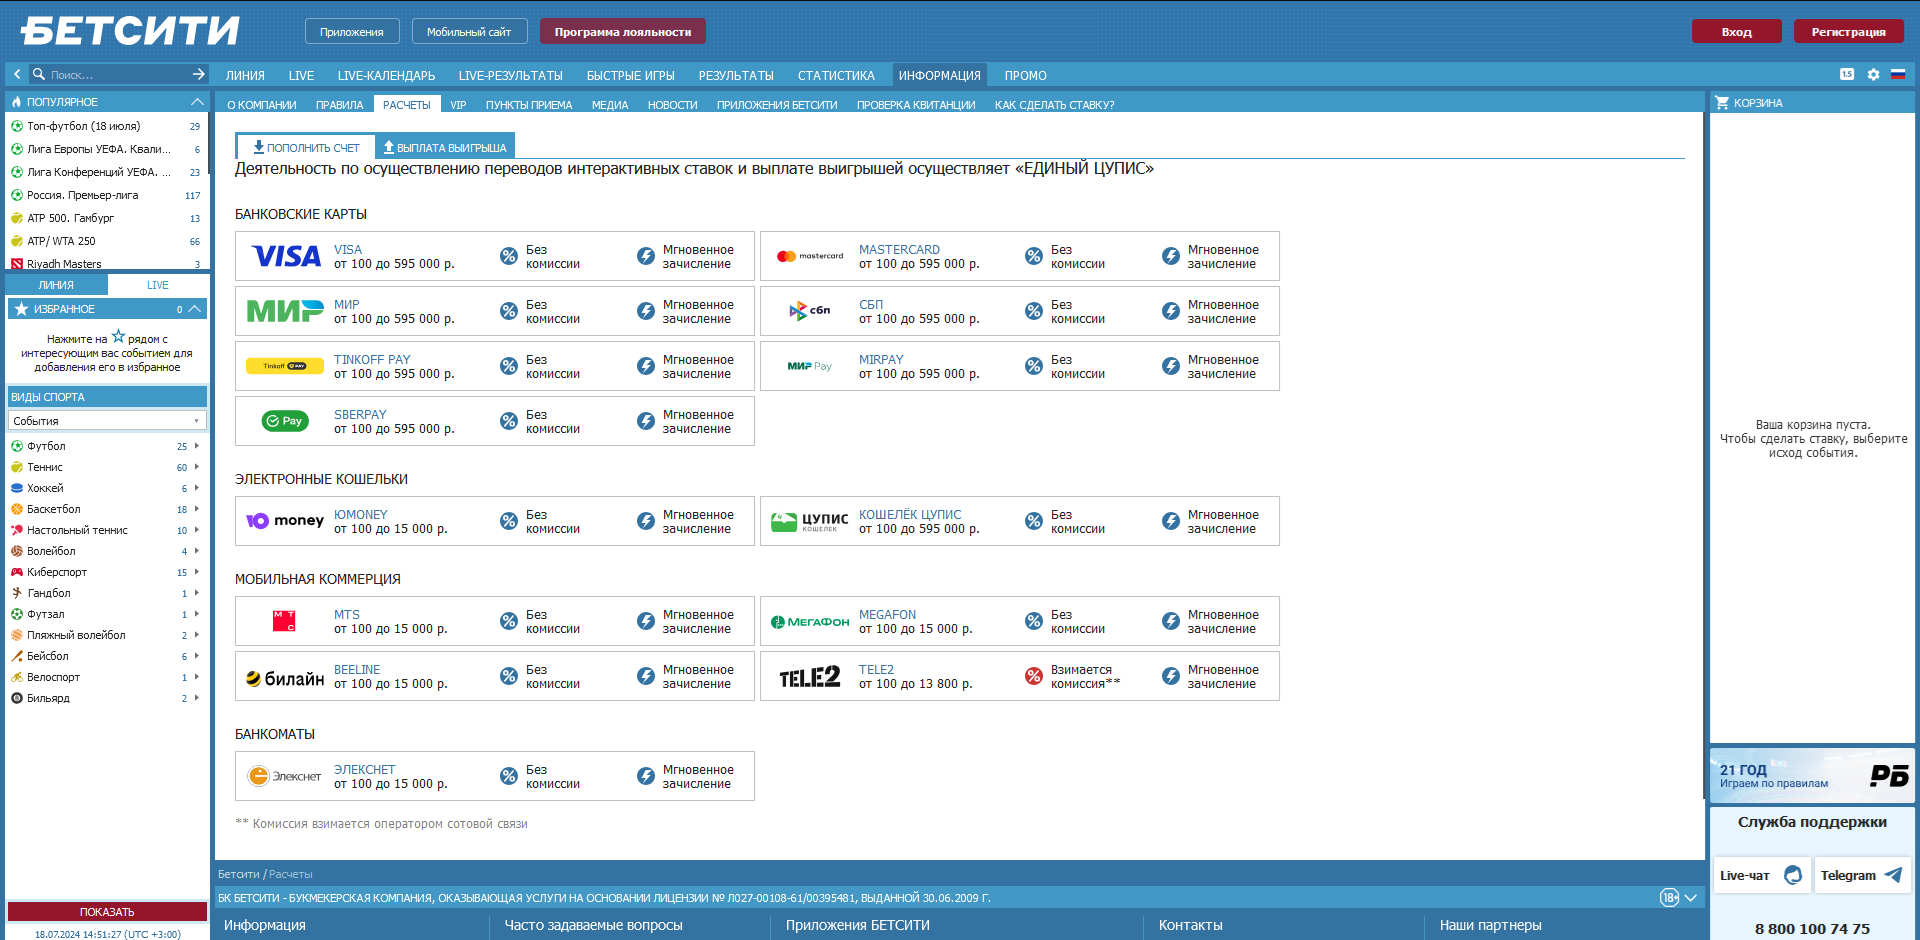Click the Tinkoff Pay yellow logo
The height and width of the screenshot is (940, 1920).
pos(285,366)
